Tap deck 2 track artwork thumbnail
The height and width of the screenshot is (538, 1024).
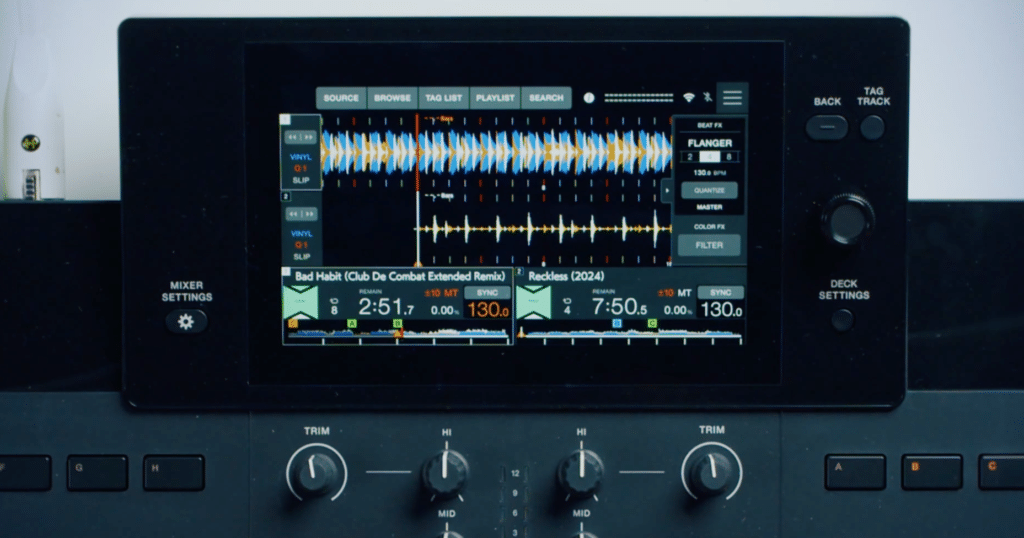[x=534, y=303]
